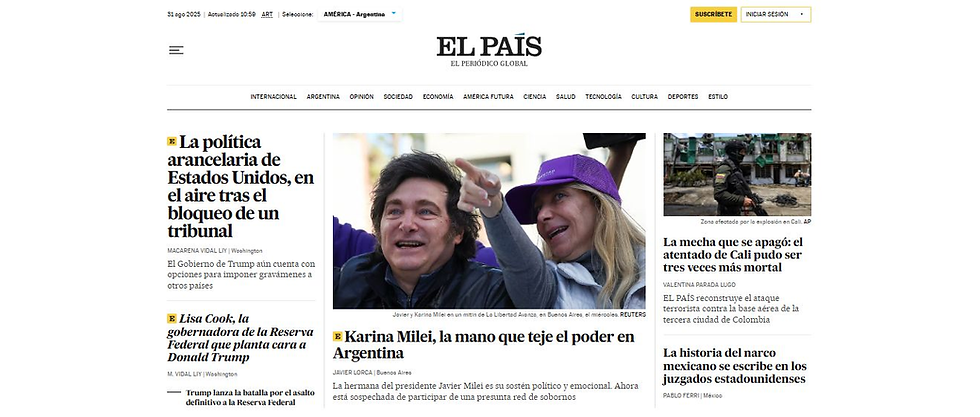Open the TECNOLOGÍA section
The width and height of the screenshot is (980, 417).
603,97
